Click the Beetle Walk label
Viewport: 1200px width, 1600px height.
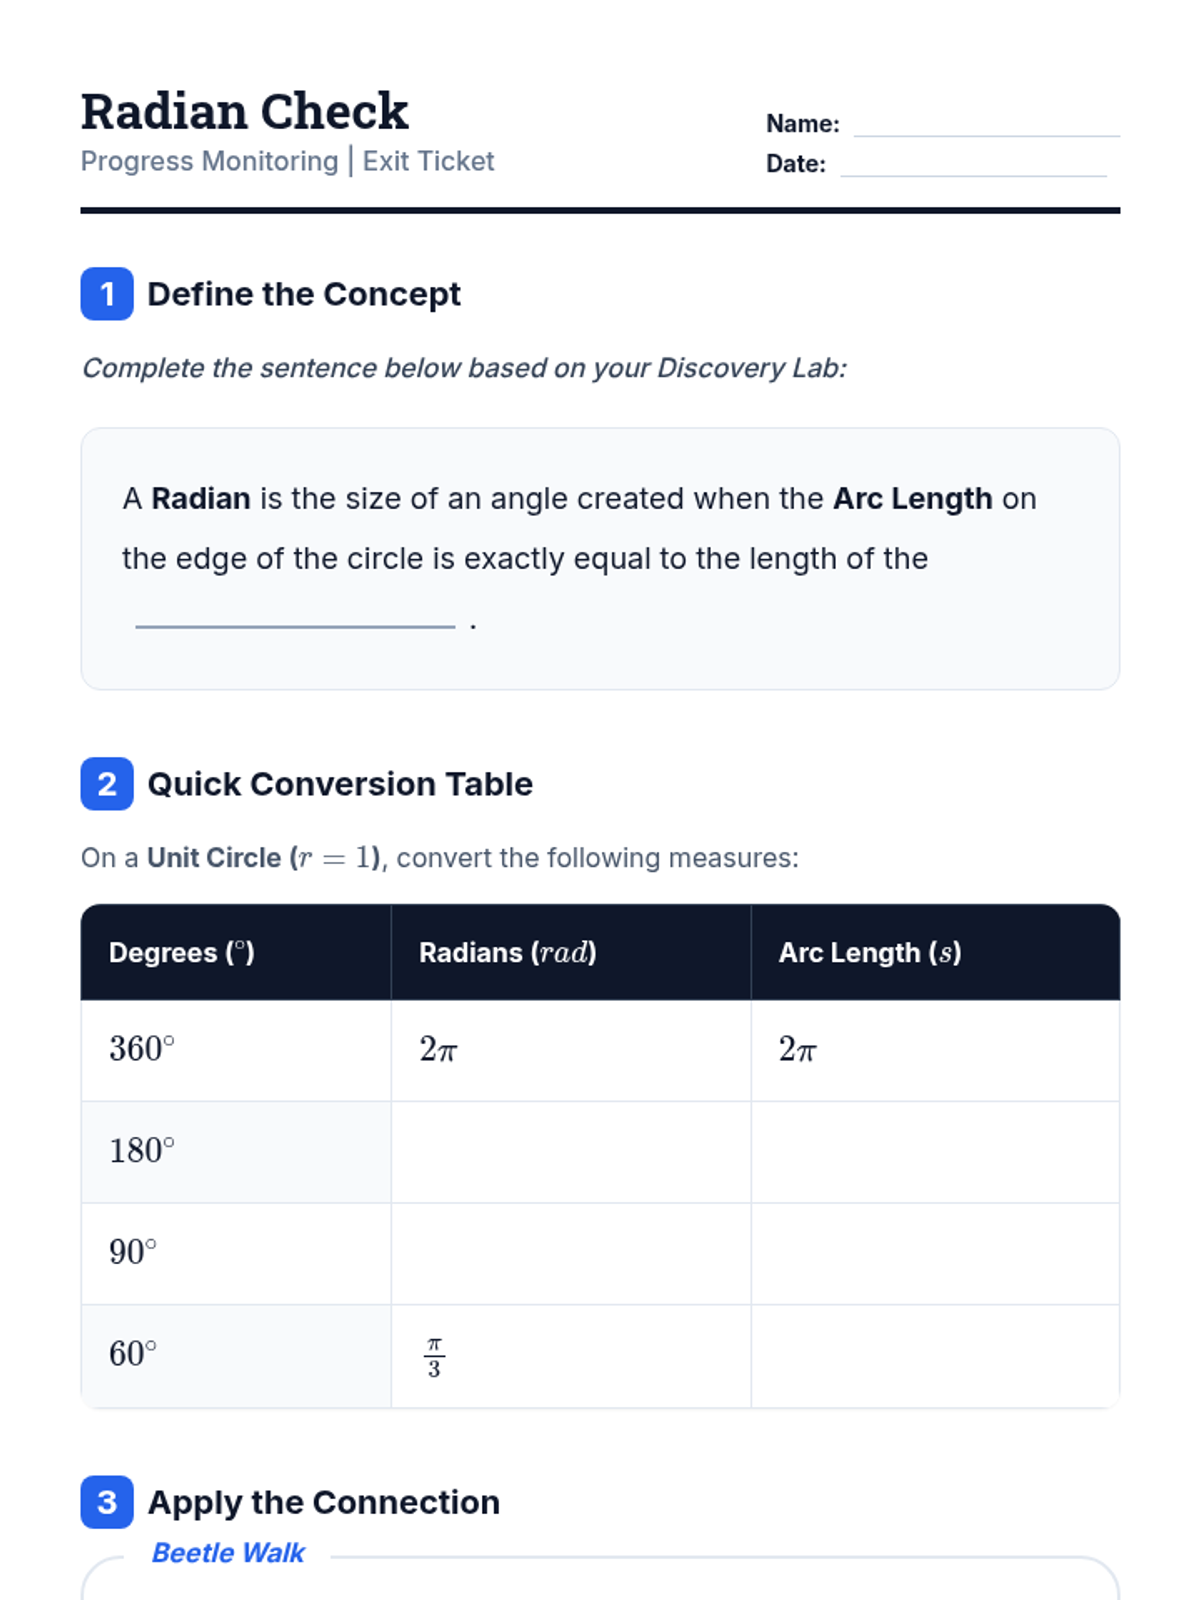pyautogui.click(x=228, y=1553)
